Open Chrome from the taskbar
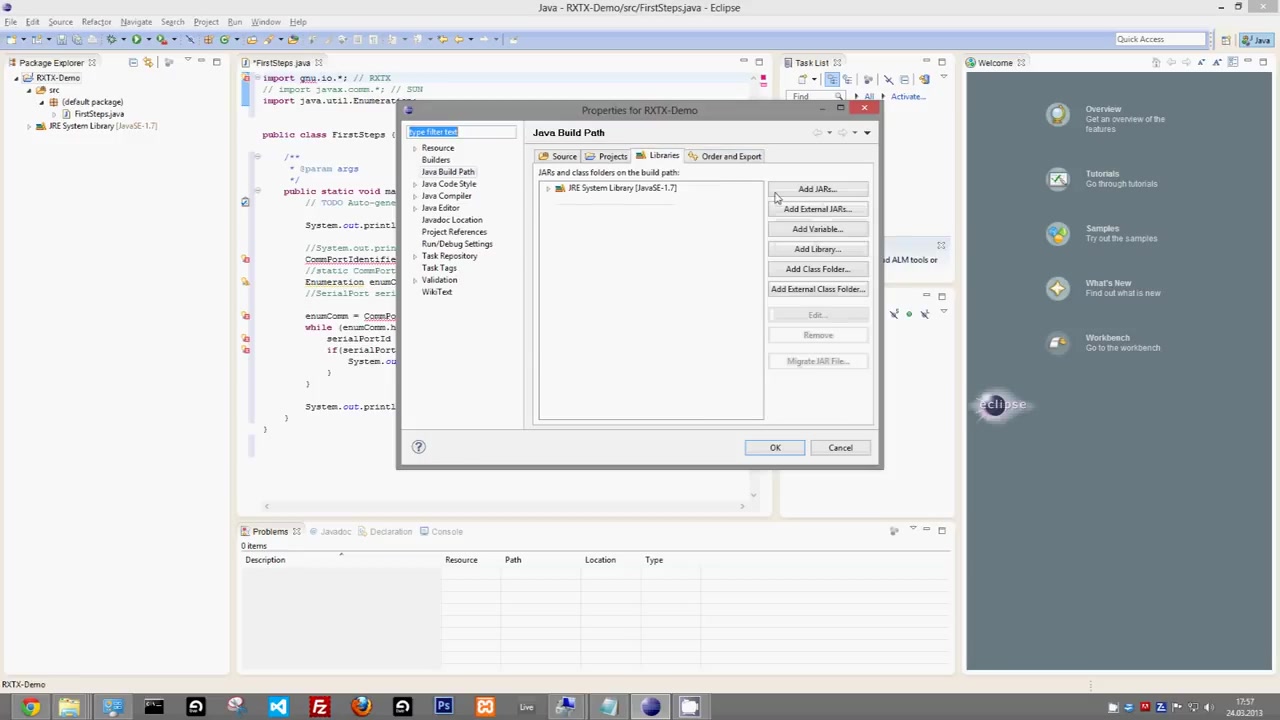 30,707
